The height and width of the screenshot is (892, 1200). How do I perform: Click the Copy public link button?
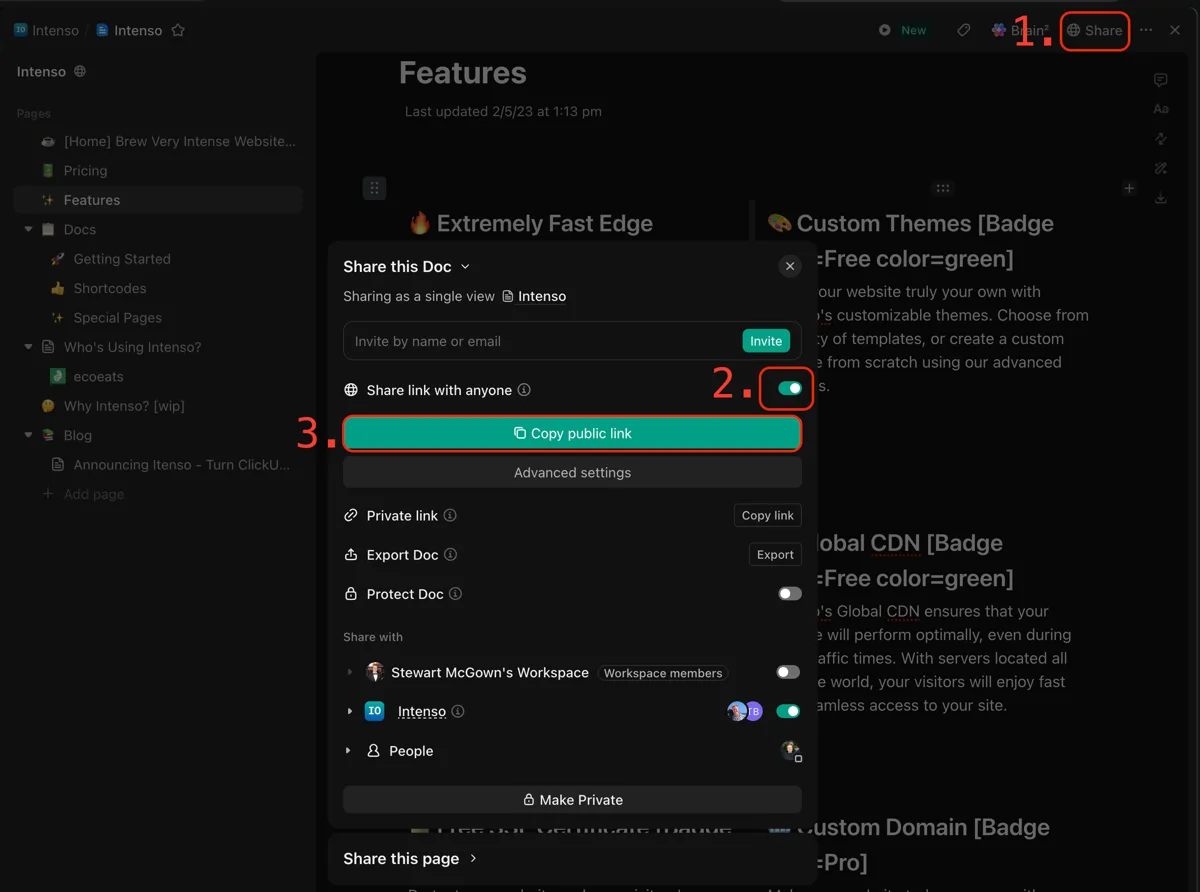click(572, 434)
